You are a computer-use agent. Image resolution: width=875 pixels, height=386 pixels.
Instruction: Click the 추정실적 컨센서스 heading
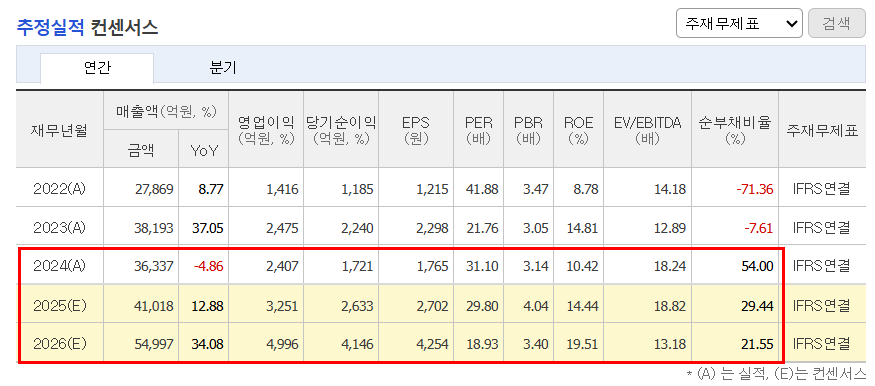[88, 27]
